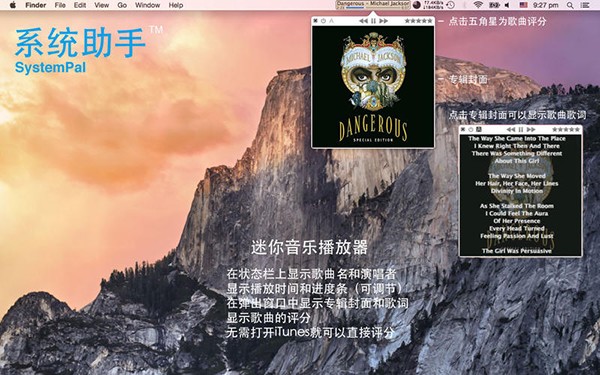This screenshot has height=375, width=600.
Task: Rate the song using the album popup stars
Action: tap(418, 21)
